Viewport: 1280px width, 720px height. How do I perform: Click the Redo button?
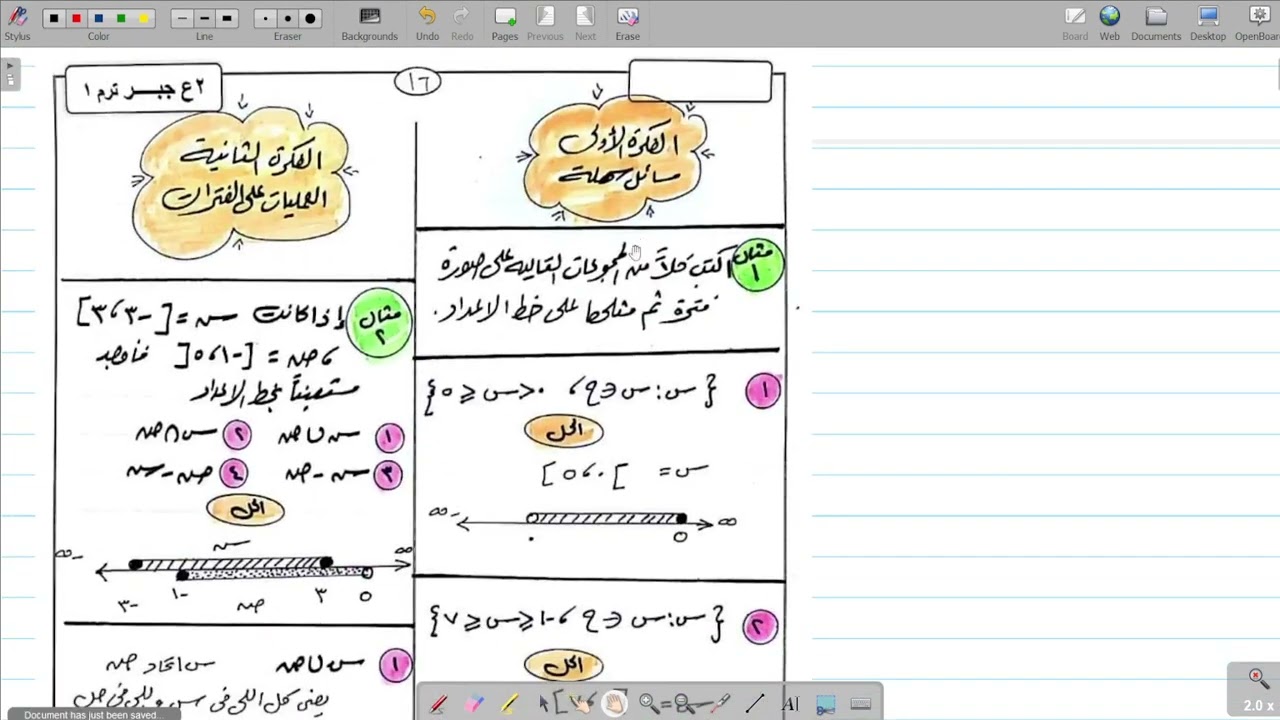tap(462, 22)
